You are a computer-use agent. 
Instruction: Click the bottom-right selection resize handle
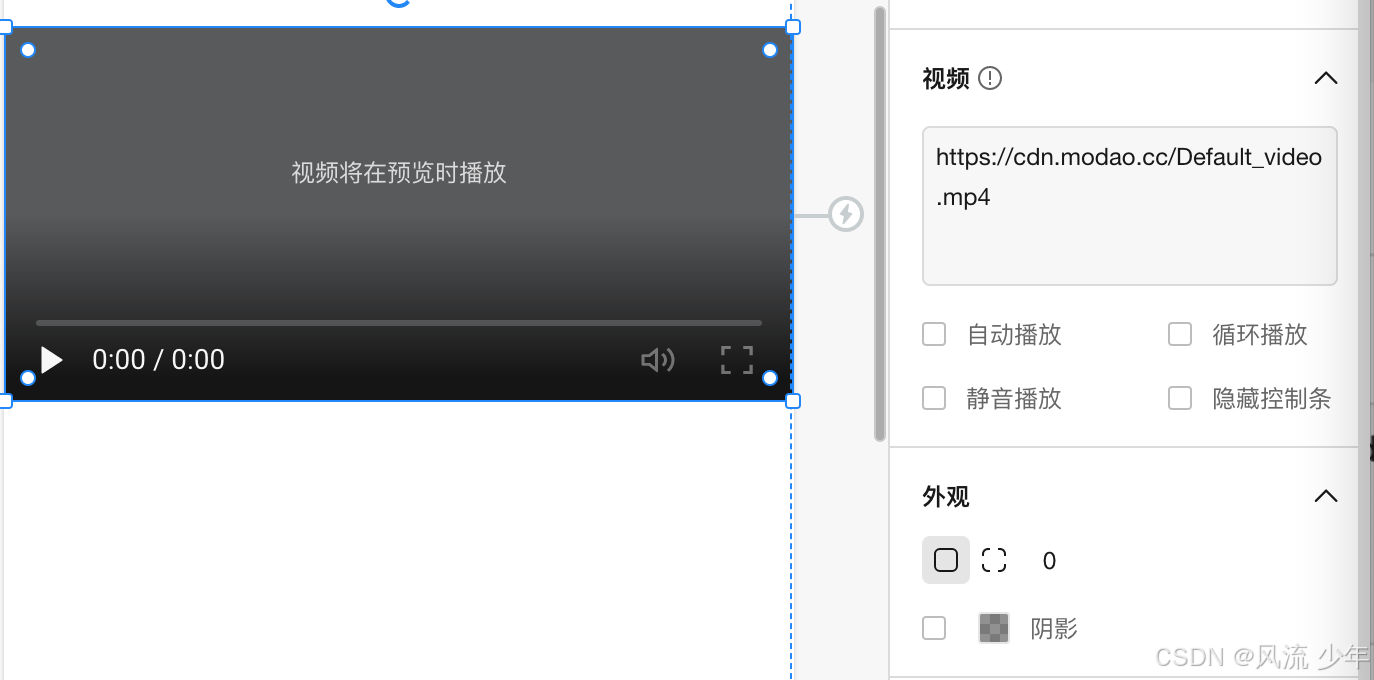tap(793, 401)
